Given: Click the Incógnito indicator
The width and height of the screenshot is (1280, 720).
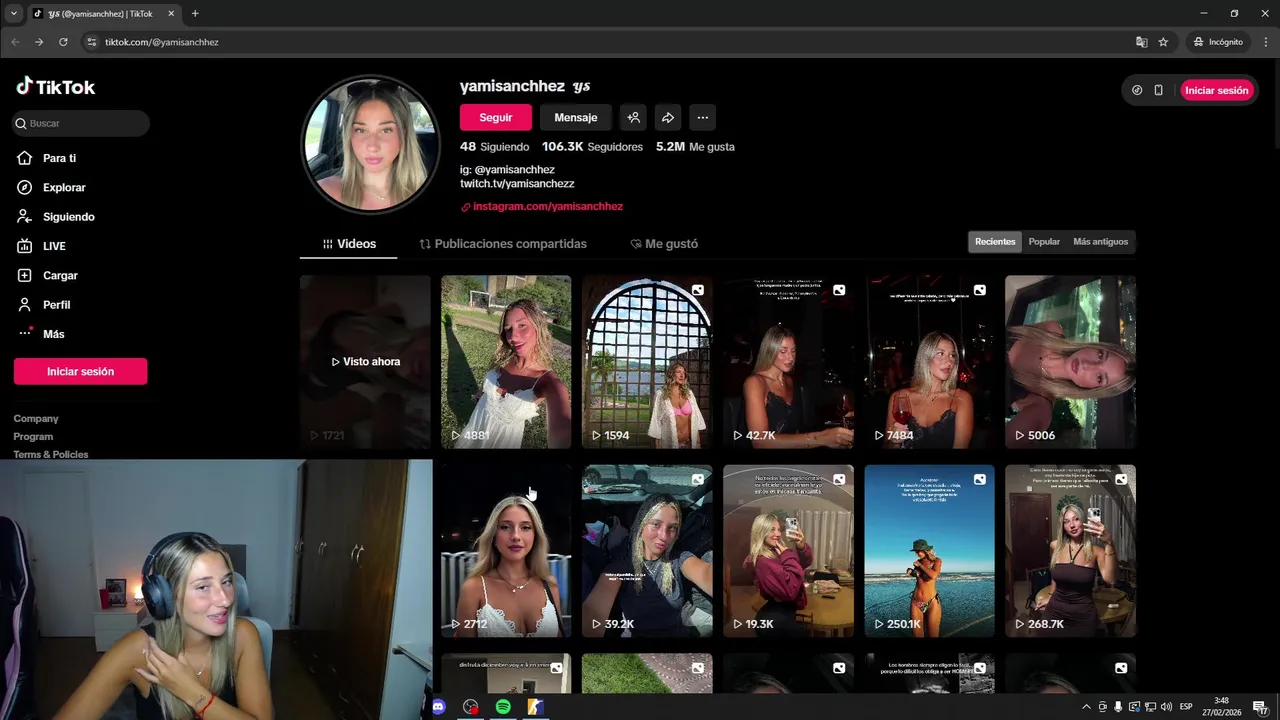Looking at the screenshot, I should 1218,42.
